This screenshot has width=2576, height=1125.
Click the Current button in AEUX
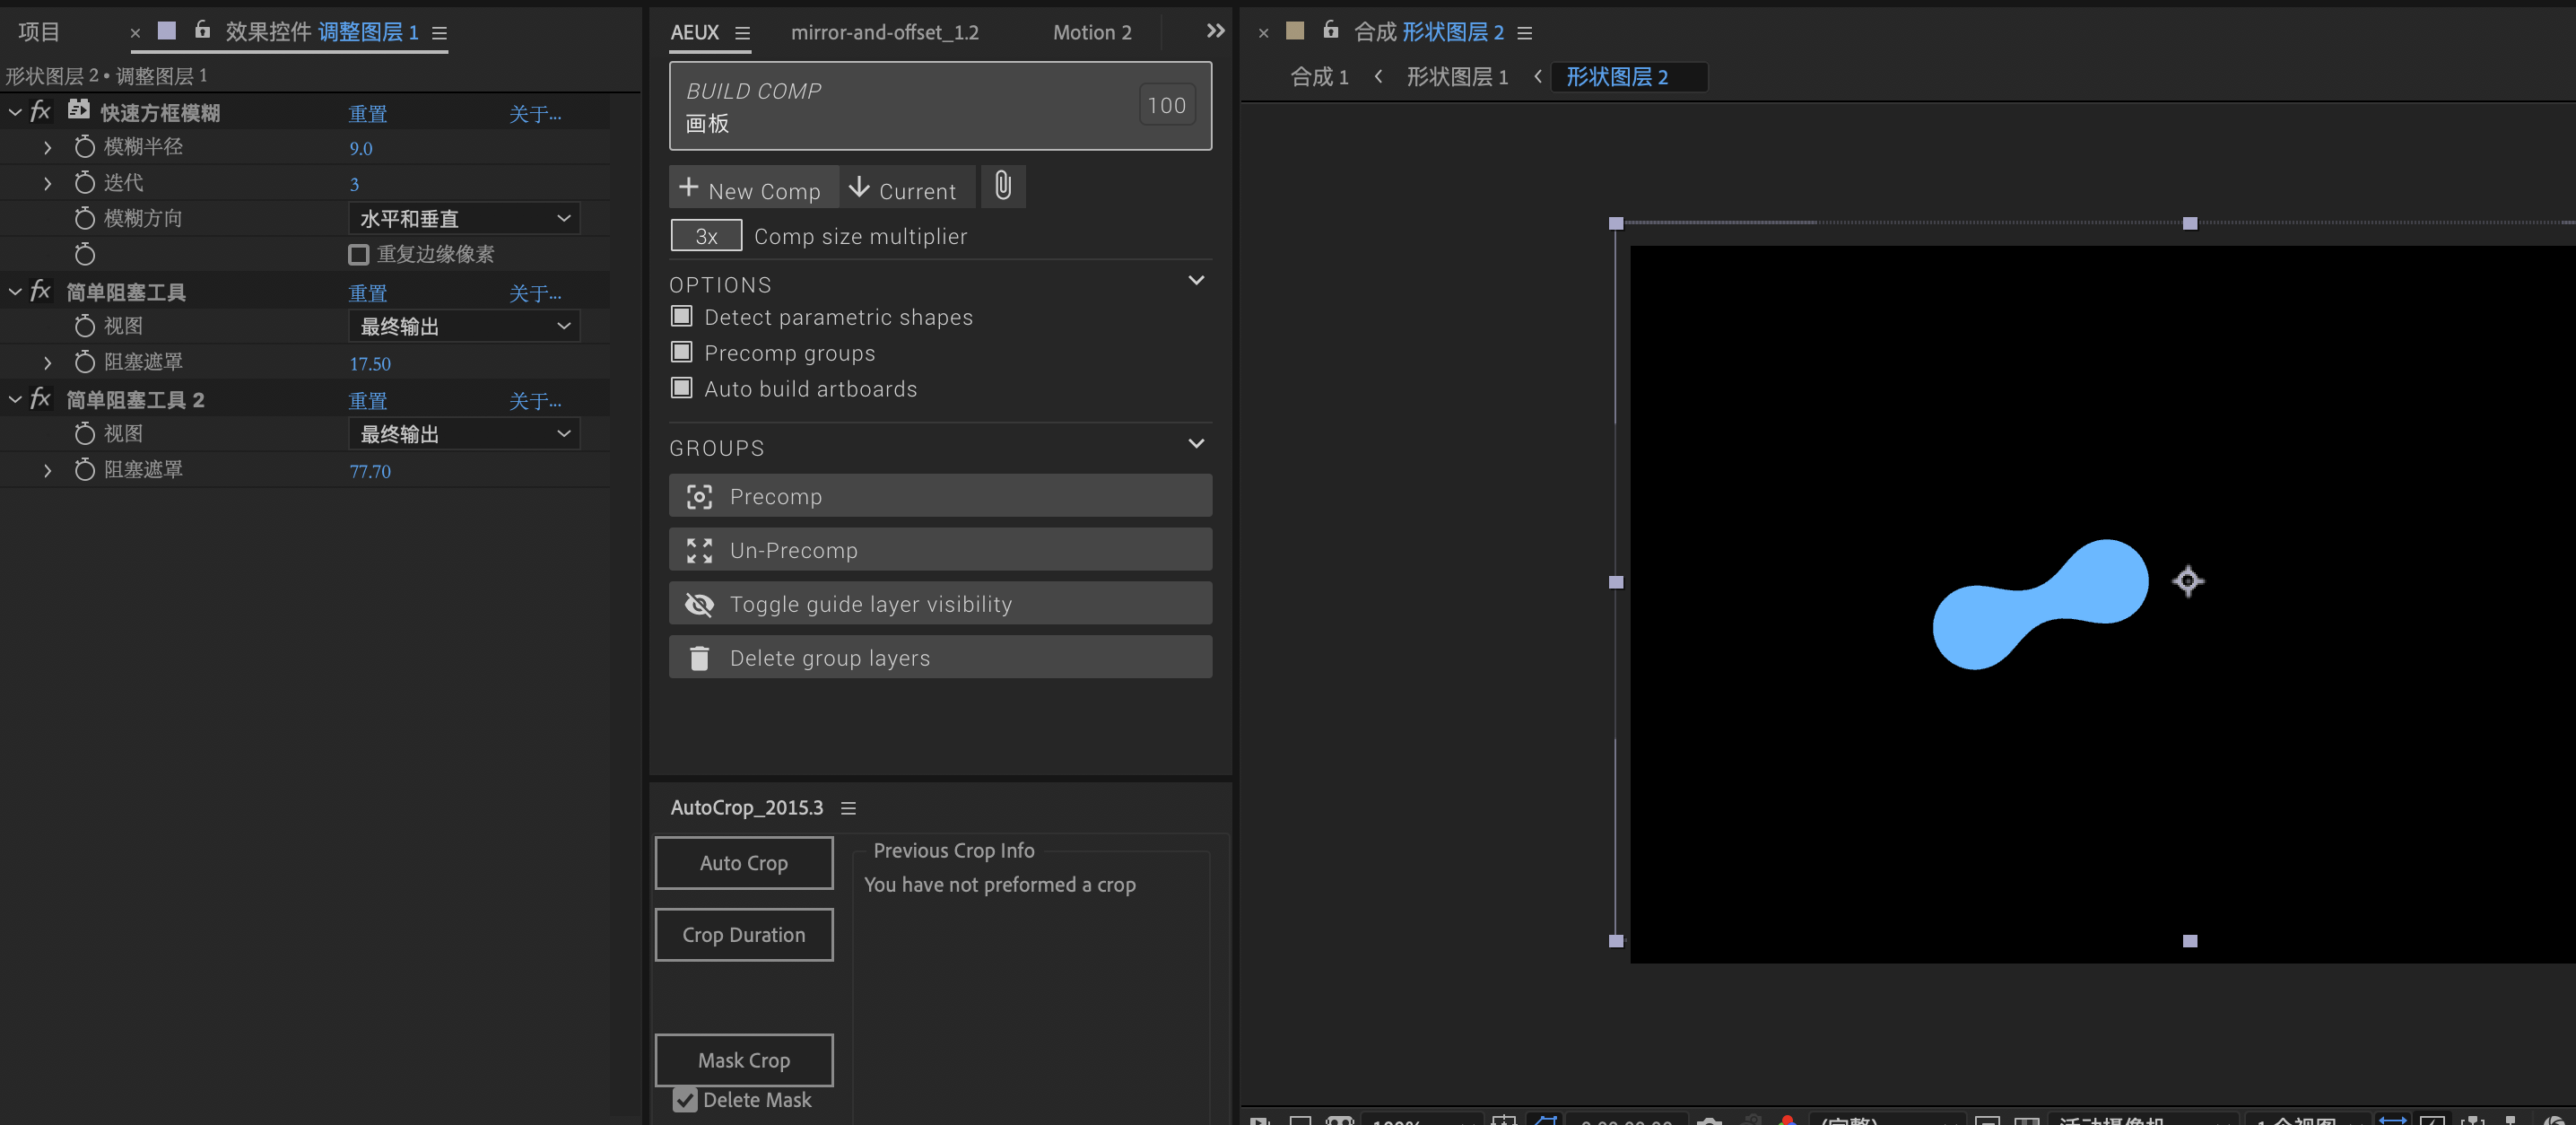tap(906, 187)
